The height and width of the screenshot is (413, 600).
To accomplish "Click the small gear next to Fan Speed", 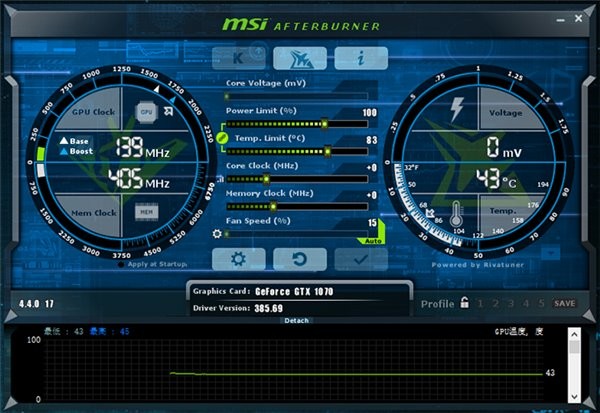I will coord(217,233).
